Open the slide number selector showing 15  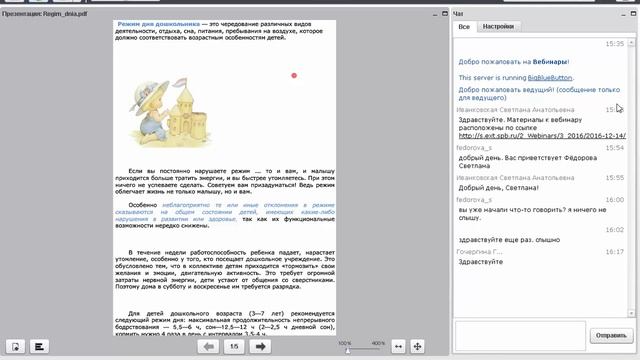pyautogui.click(x=234, y=347)
